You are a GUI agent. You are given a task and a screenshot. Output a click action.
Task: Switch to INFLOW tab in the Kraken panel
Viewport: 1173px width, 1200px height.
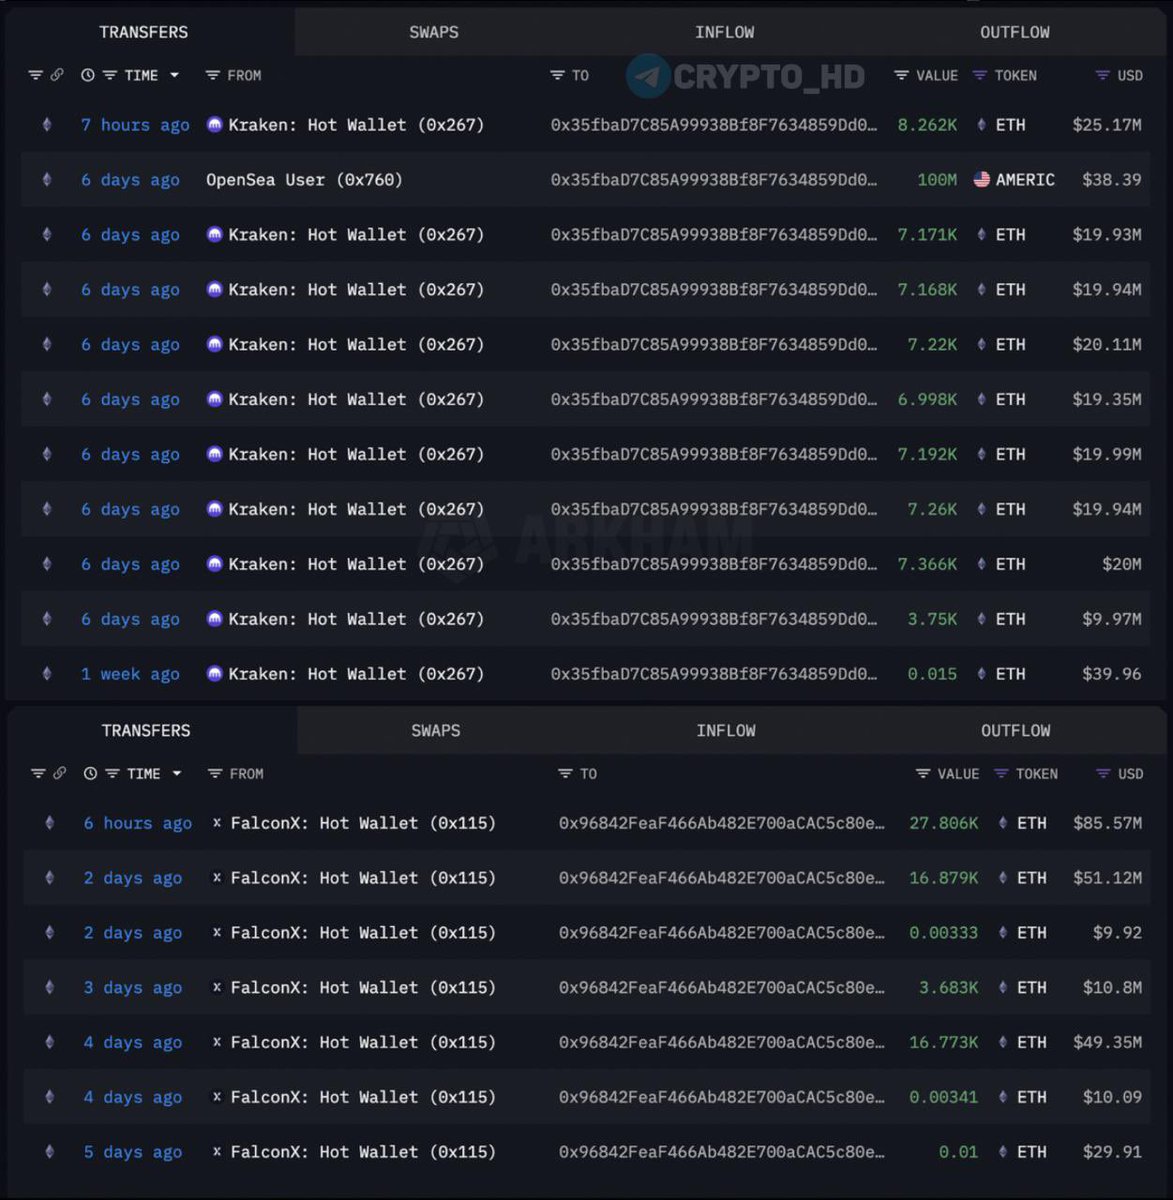point(725,32)
